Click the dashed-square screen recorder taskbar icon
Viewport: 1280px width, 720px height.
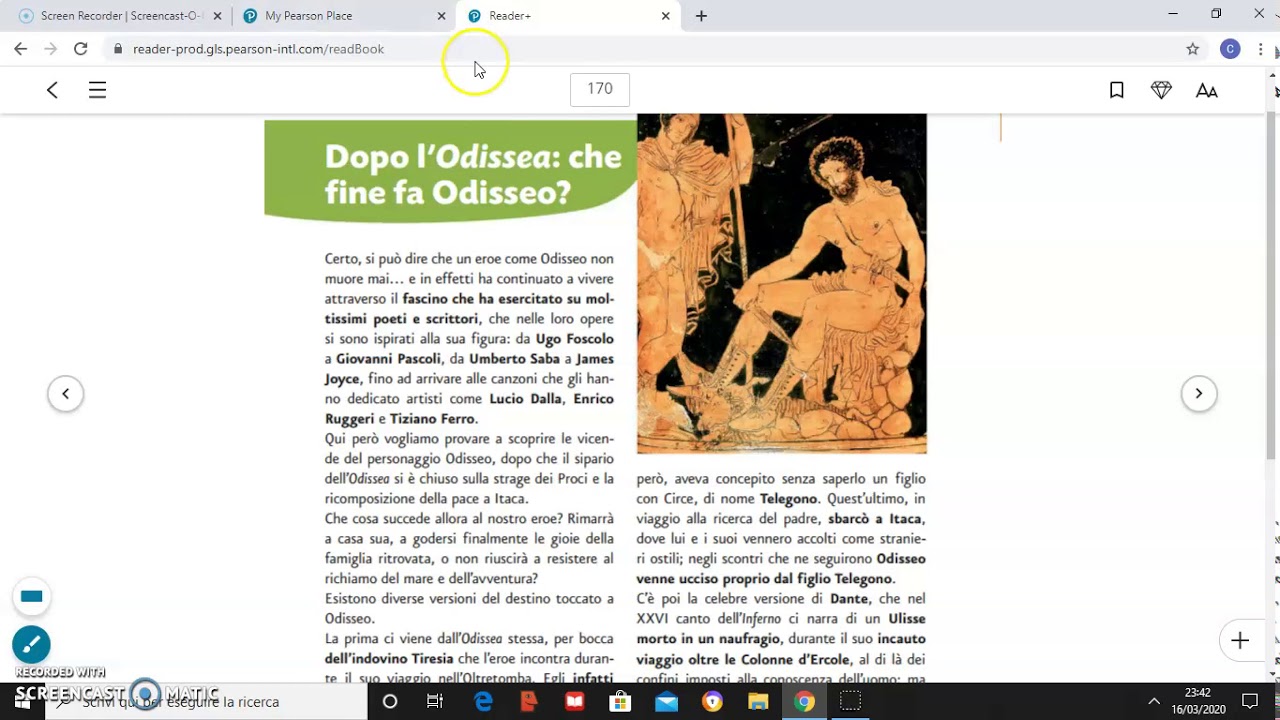[850, 702]
